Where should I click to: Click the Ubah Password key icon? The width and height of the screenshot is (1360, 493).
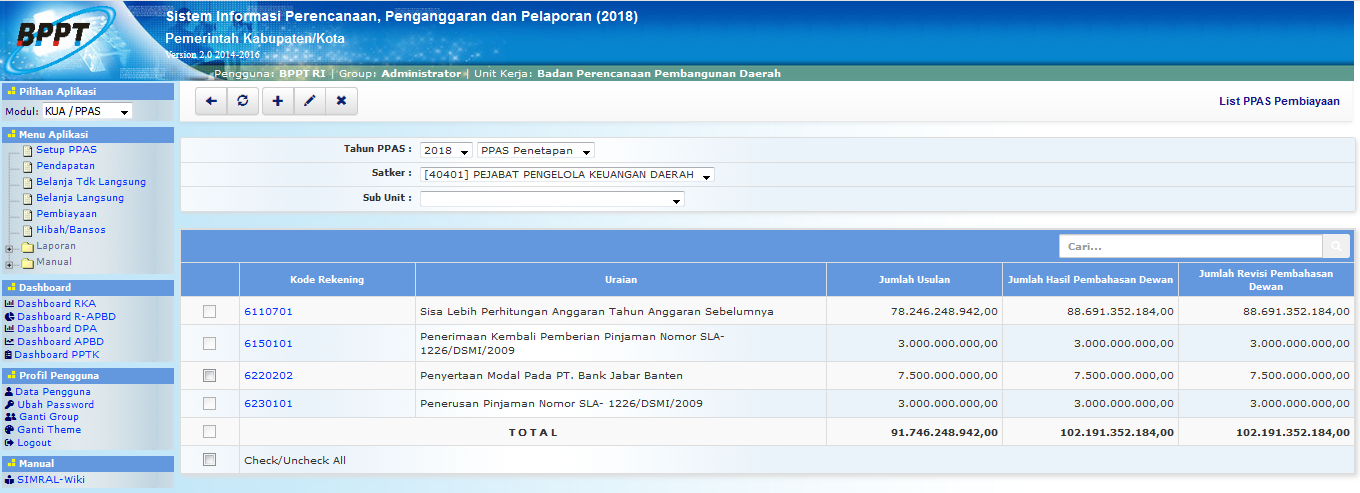pos(9,405)
